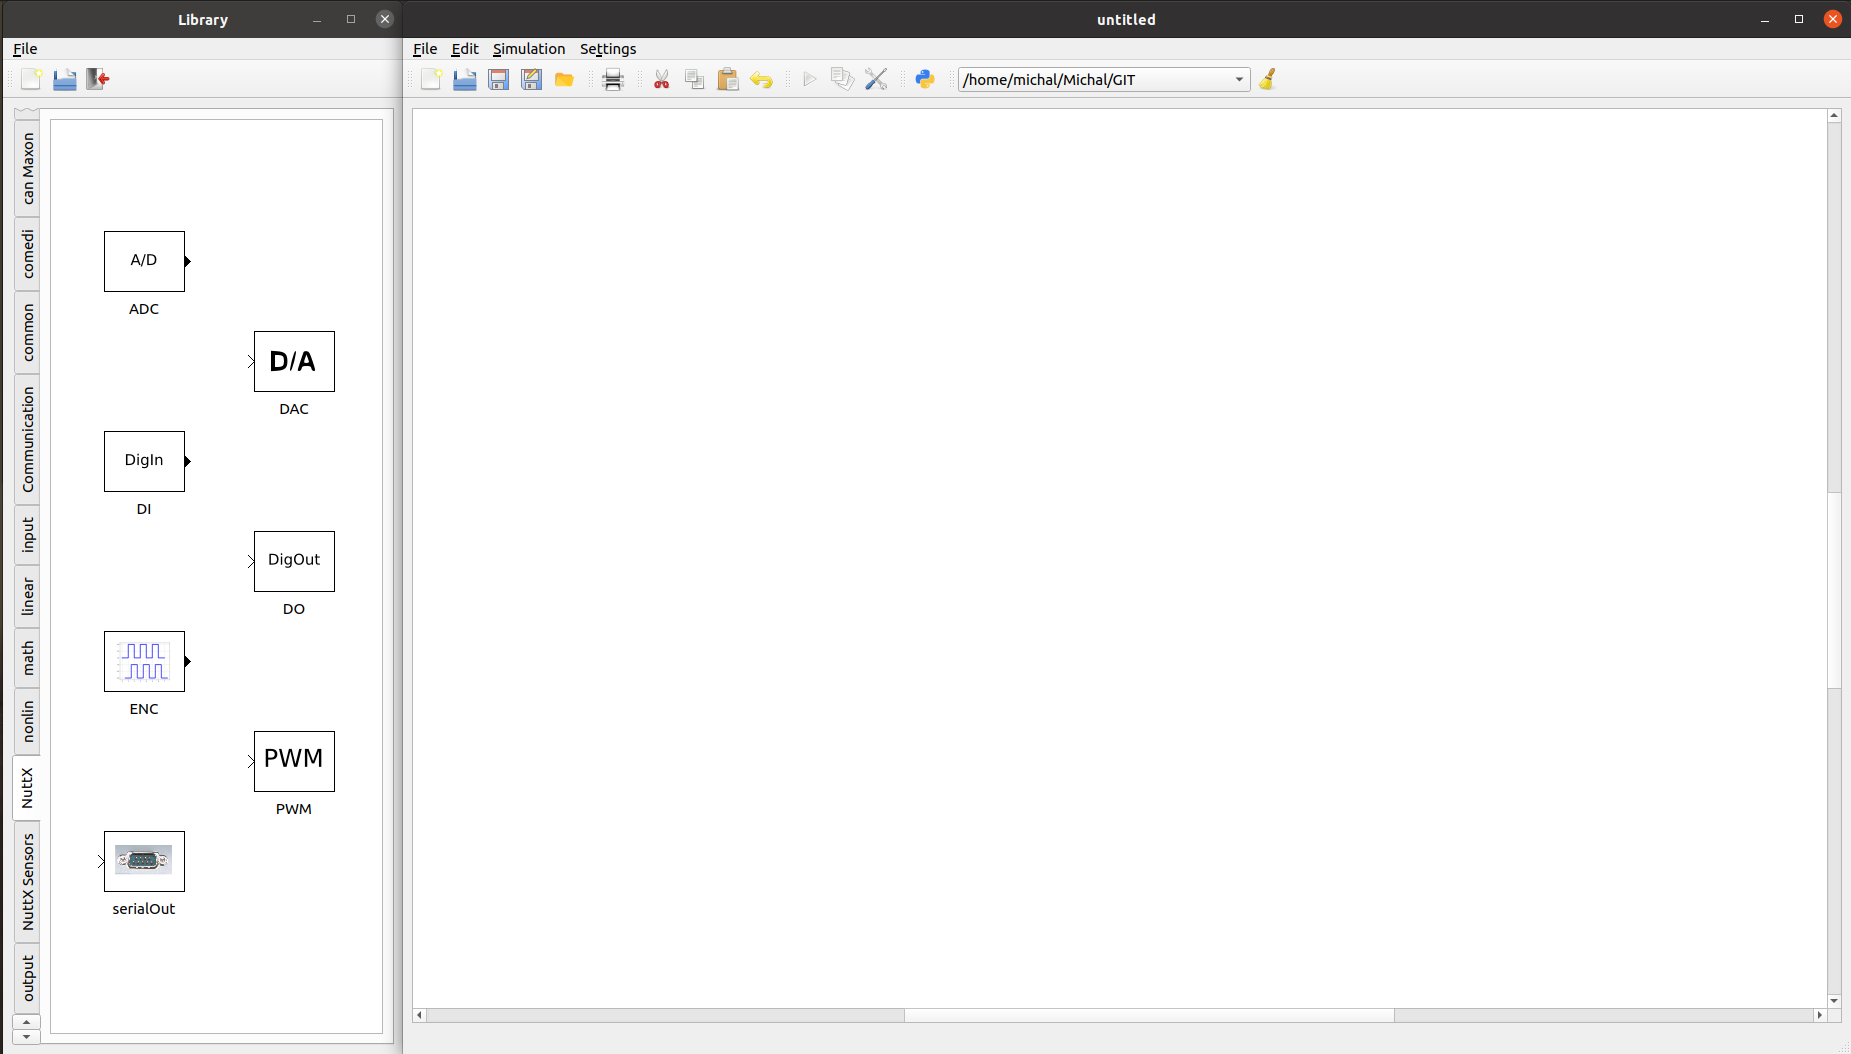Screen dimensions: 1851x1054
Task: Click the broom cleanup icon
Action: click(1268, 80)
